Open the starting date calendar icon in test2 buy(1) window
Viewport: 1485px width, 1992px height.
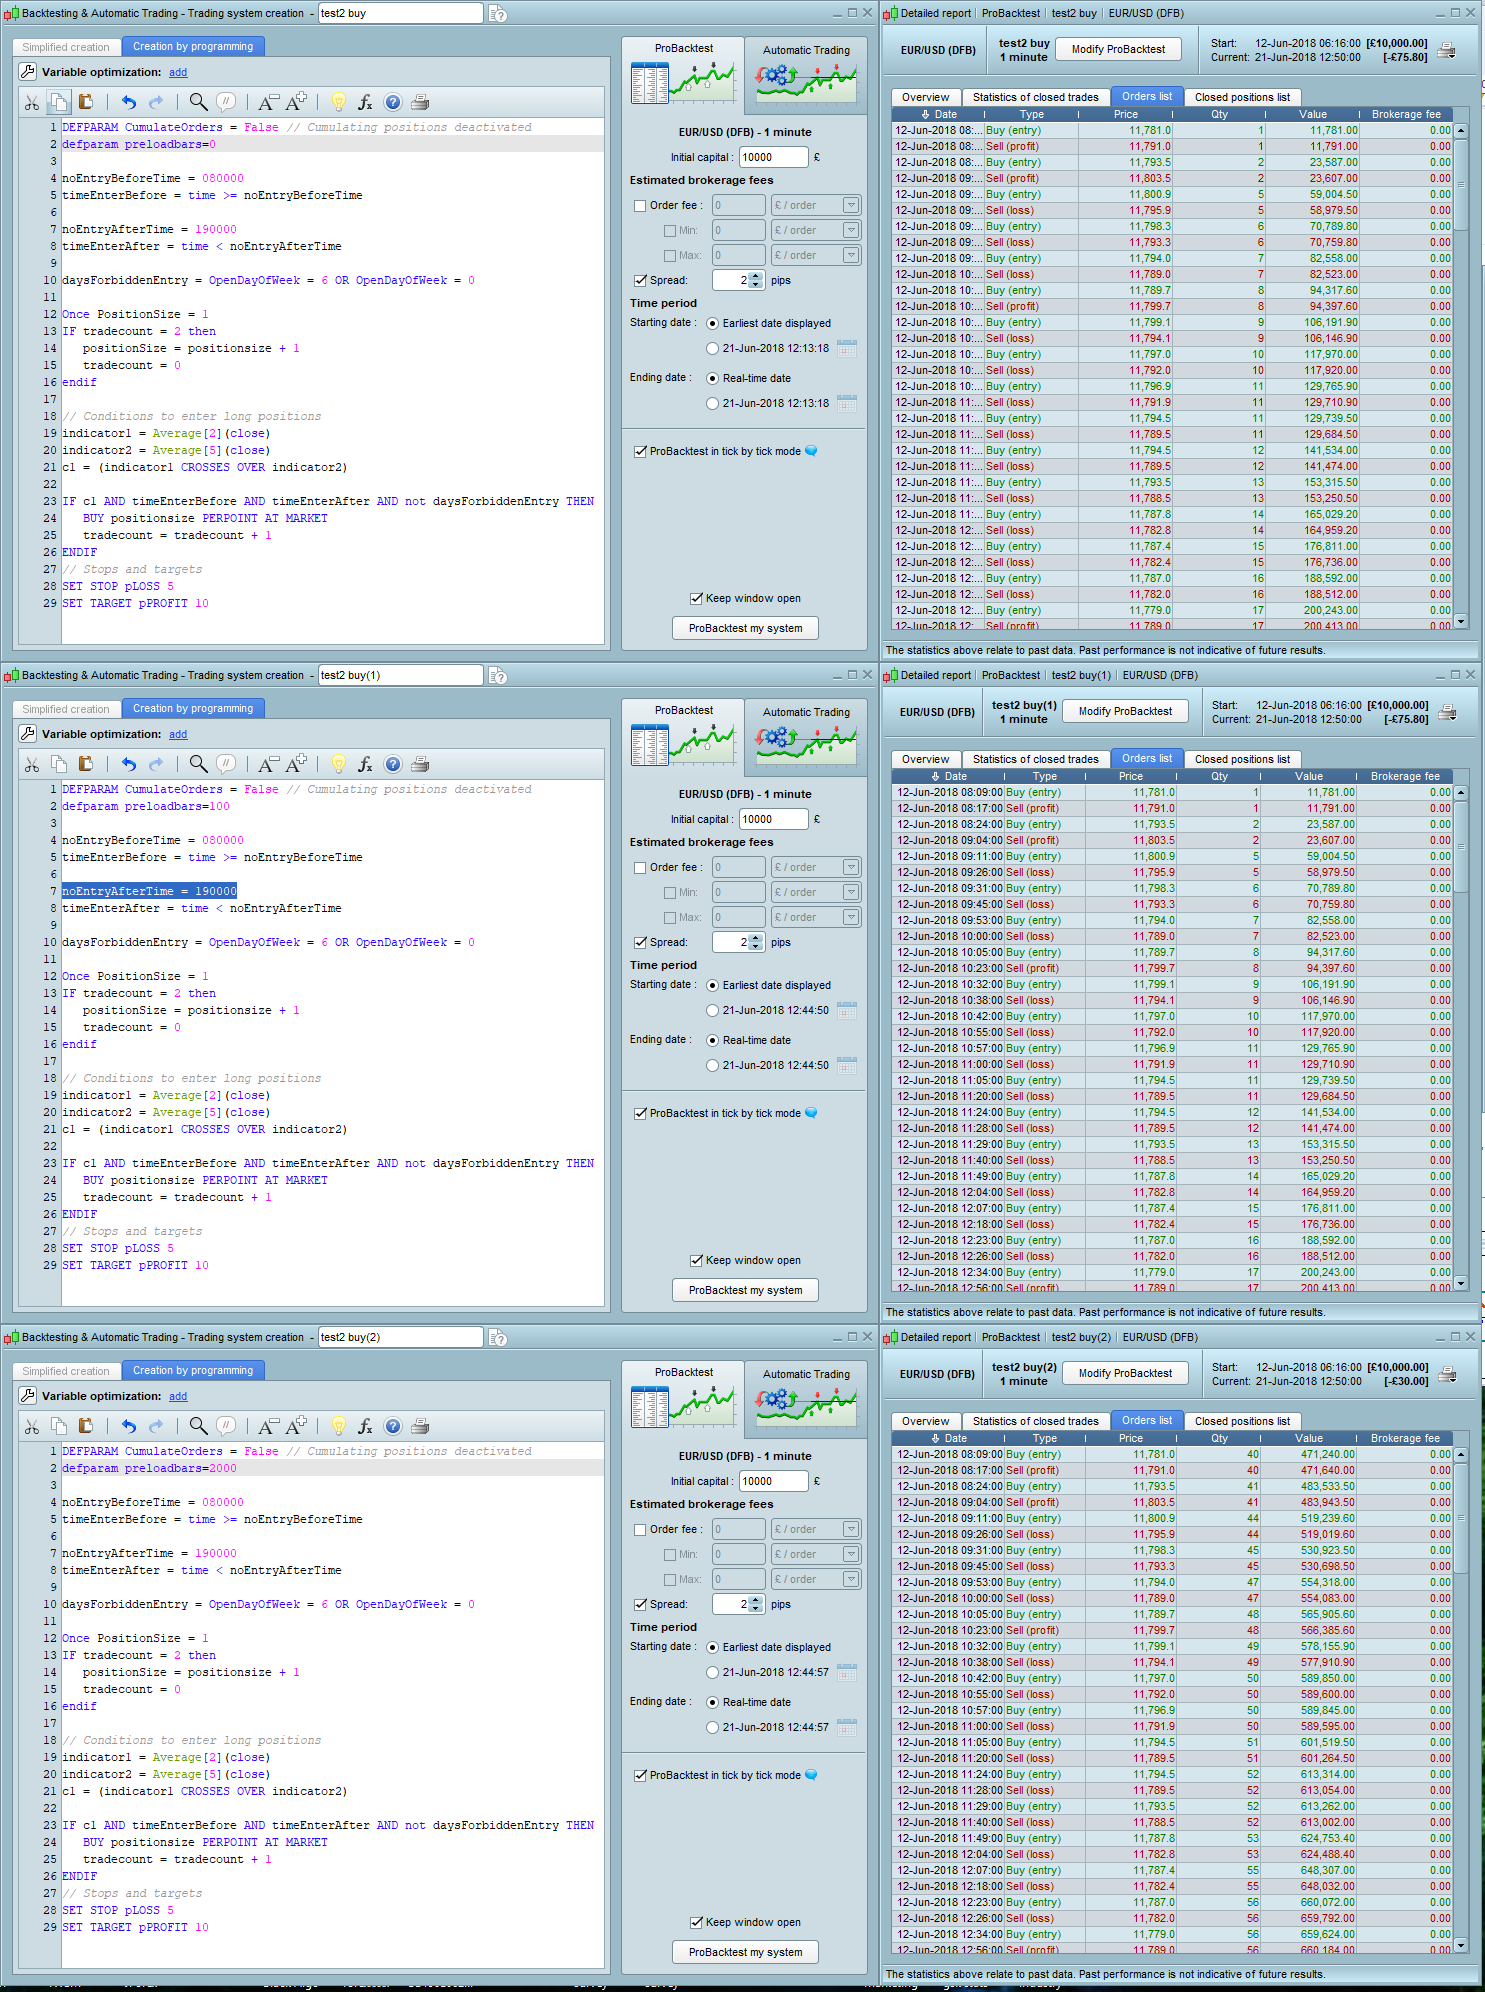coord(847,1011)
